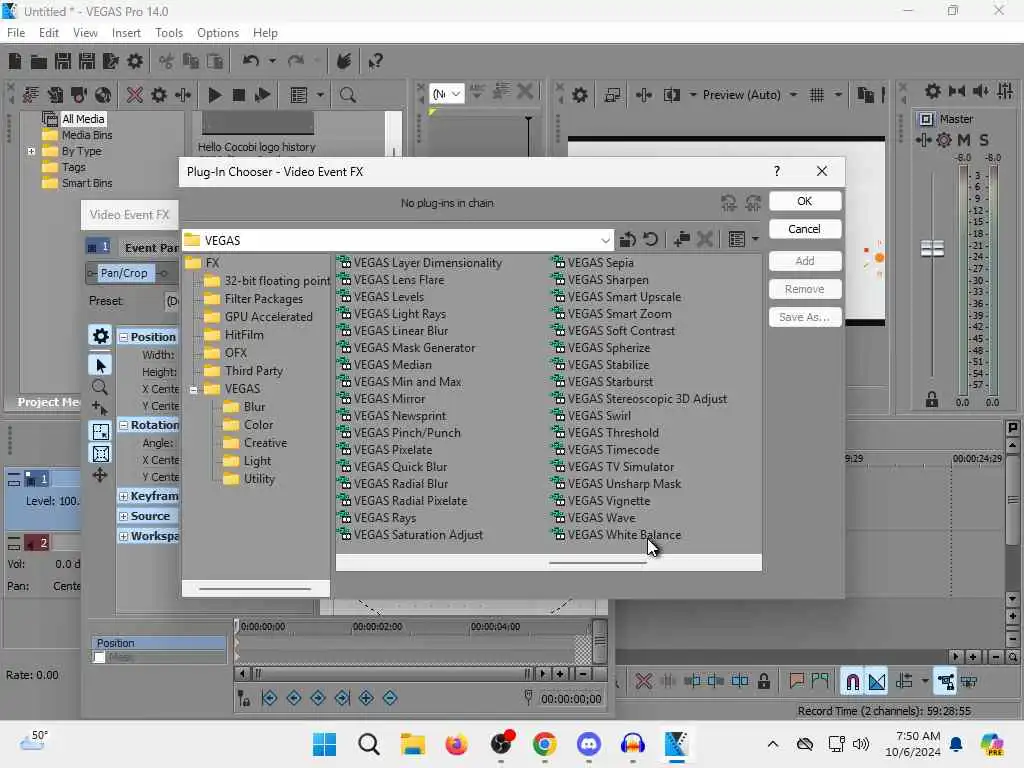1024x768 pixels.
Task: Click the Views list icon in Plug-In Chooser
Action: tap(737, 240)
